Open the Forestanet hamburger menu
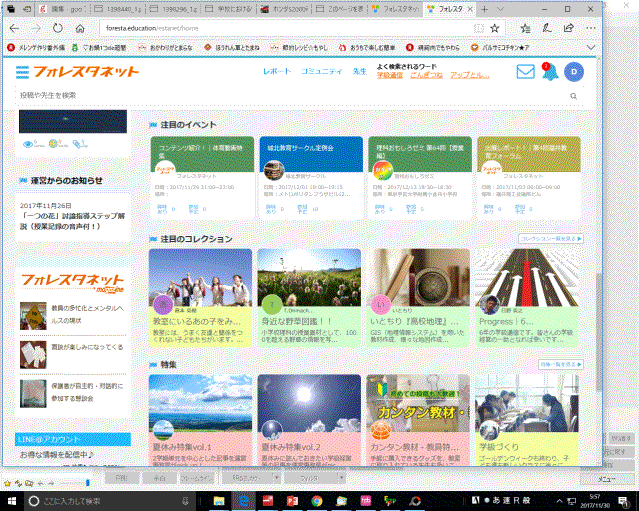The height and width of the screenshot is (511, 639). coord(22,72)
